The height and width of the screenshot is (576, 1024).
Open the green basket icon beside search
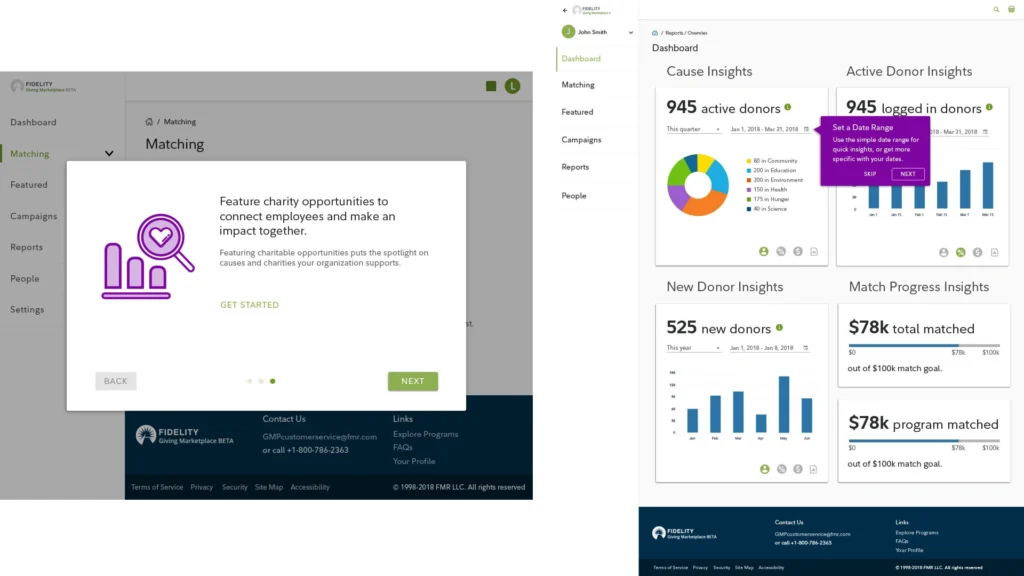[x=1011, y=9]
